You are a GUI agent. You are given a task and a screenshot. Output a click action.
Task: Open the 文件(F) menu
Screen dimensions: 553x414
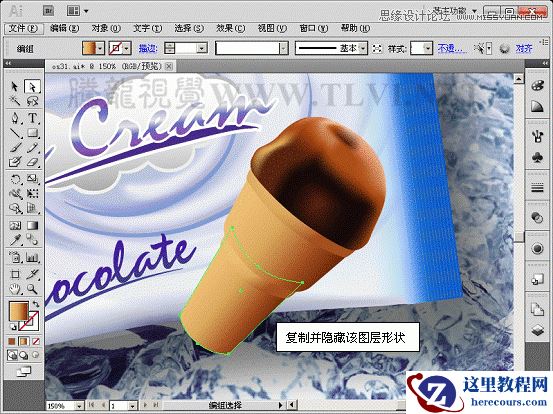23,28
